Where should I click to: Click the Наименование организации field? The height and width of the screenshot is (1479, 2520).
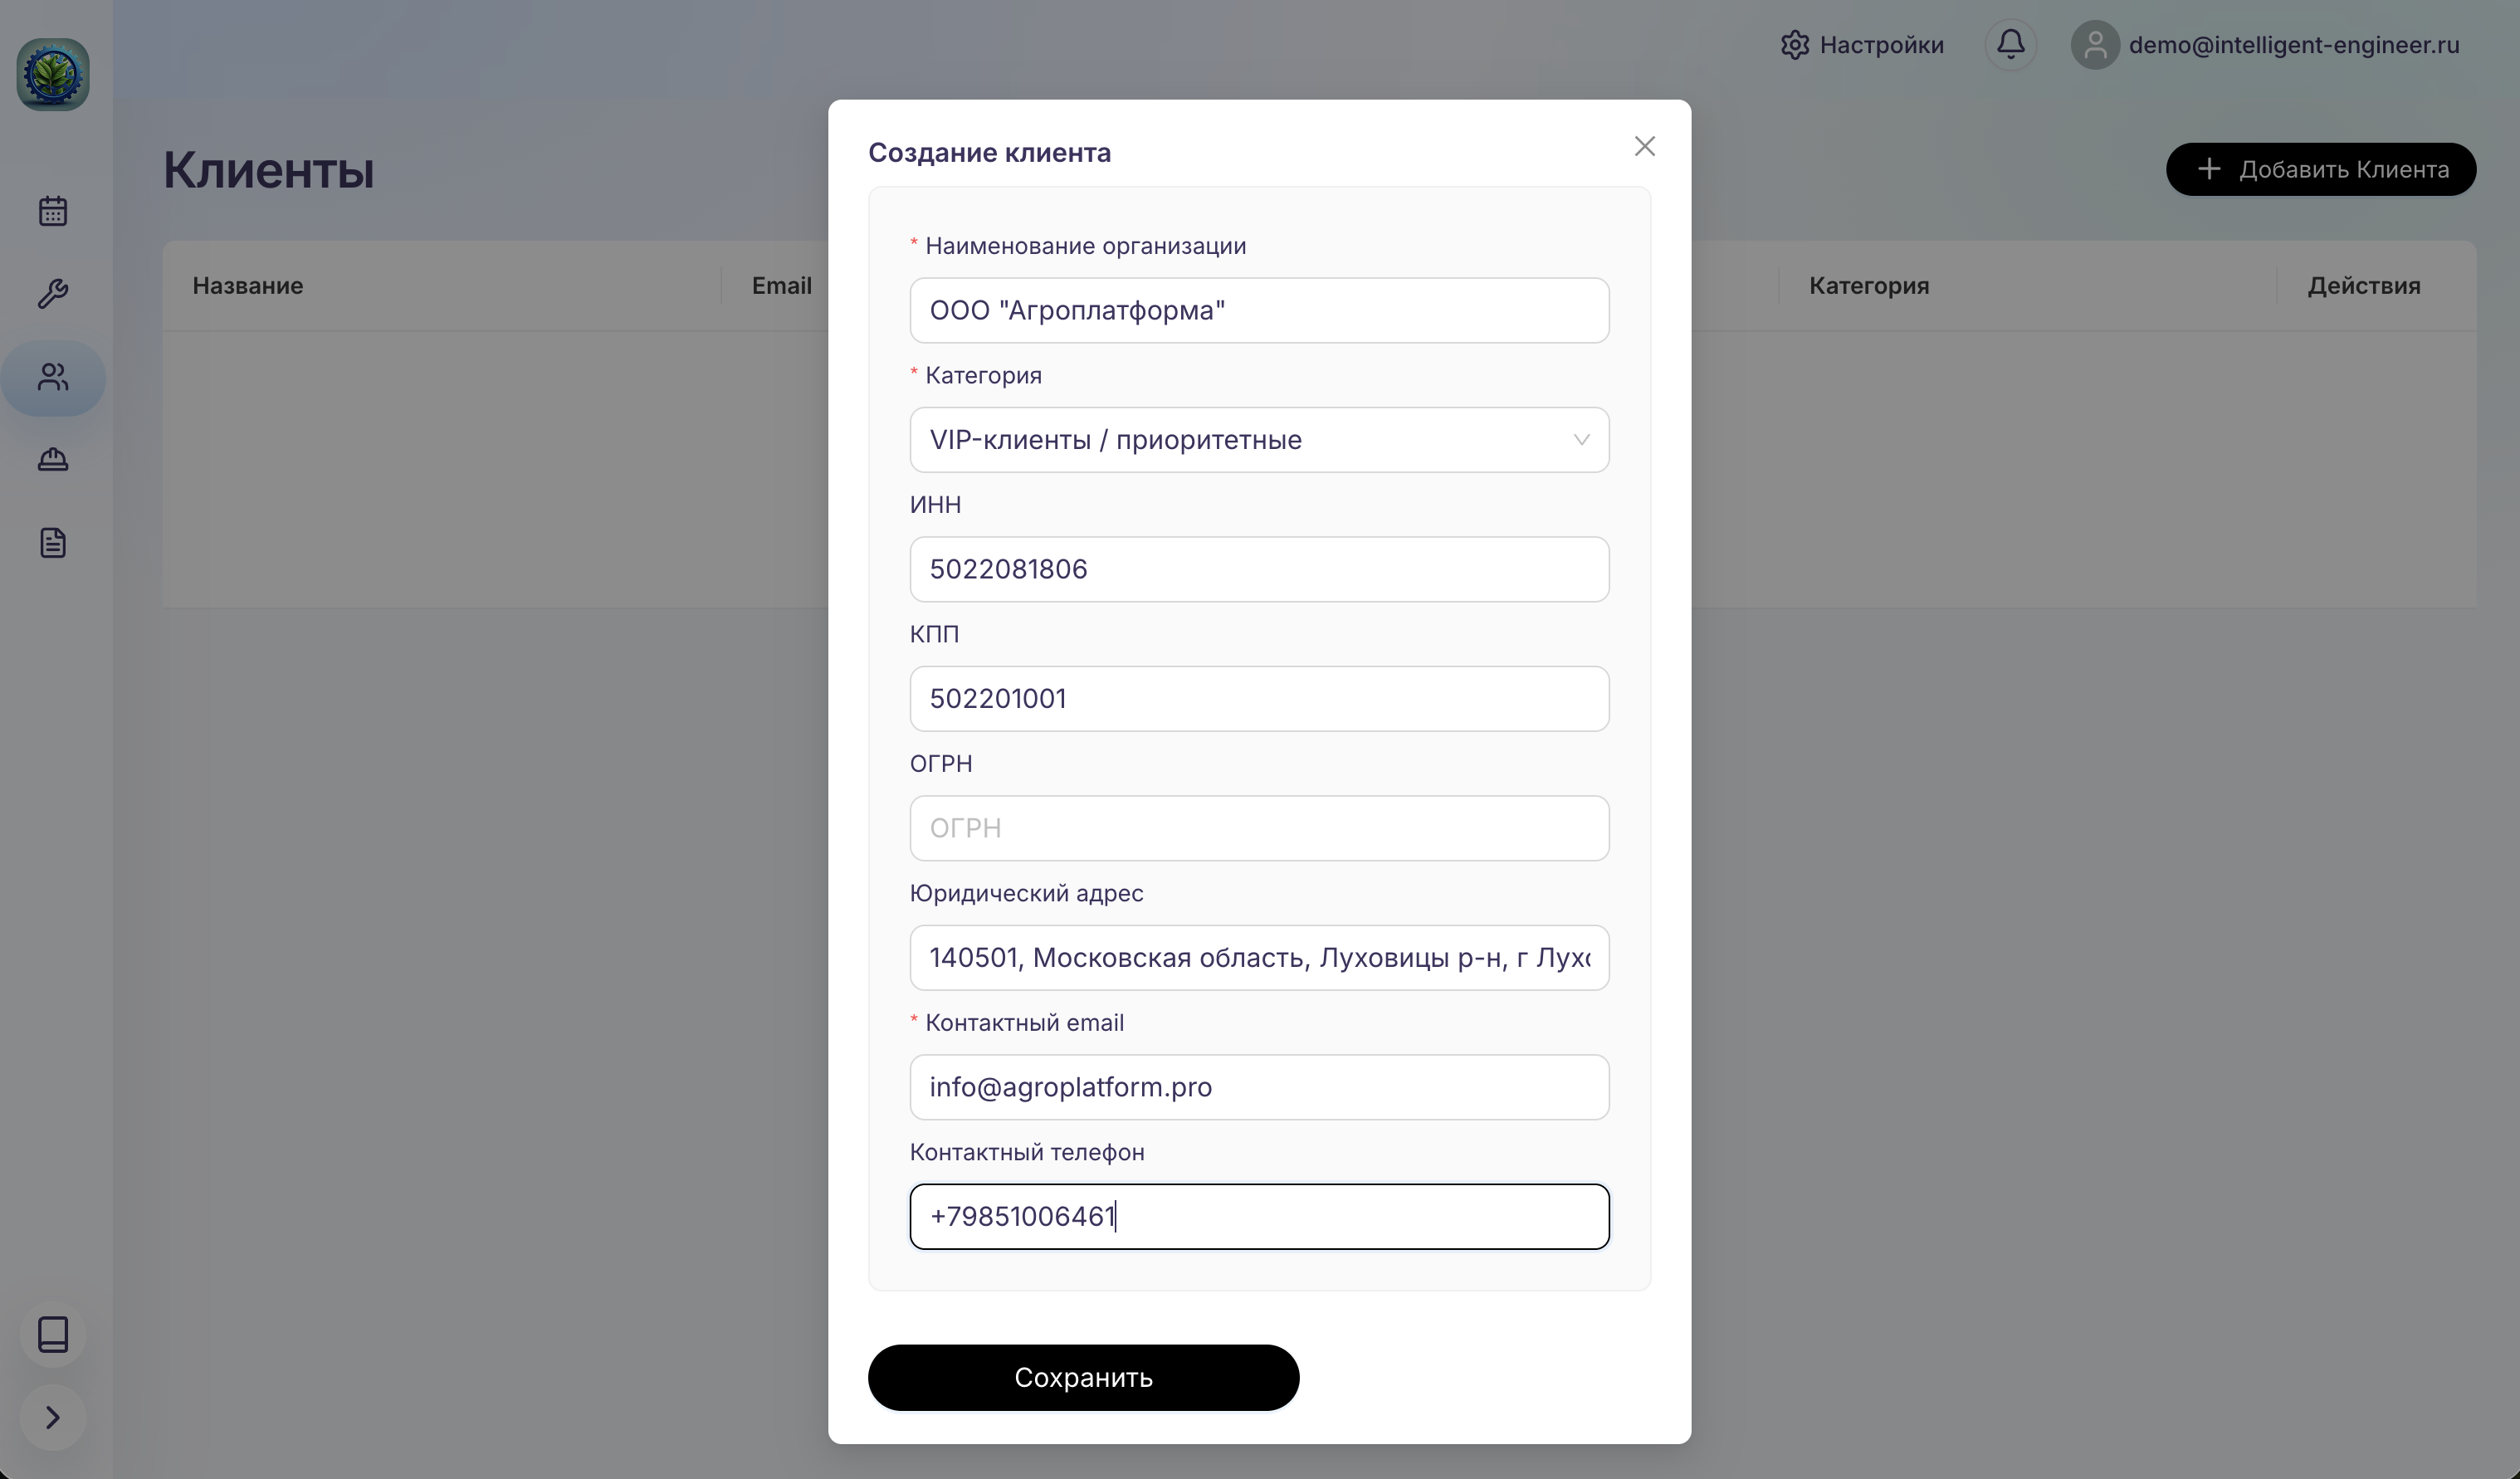pos(1259,311)
